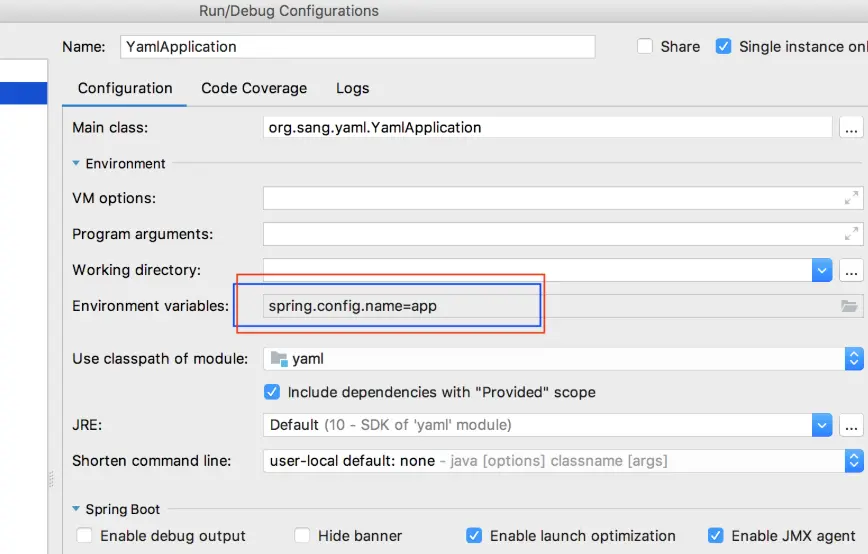Click the yaml module folder icon

pyautogui.click(x=278, y=359)
